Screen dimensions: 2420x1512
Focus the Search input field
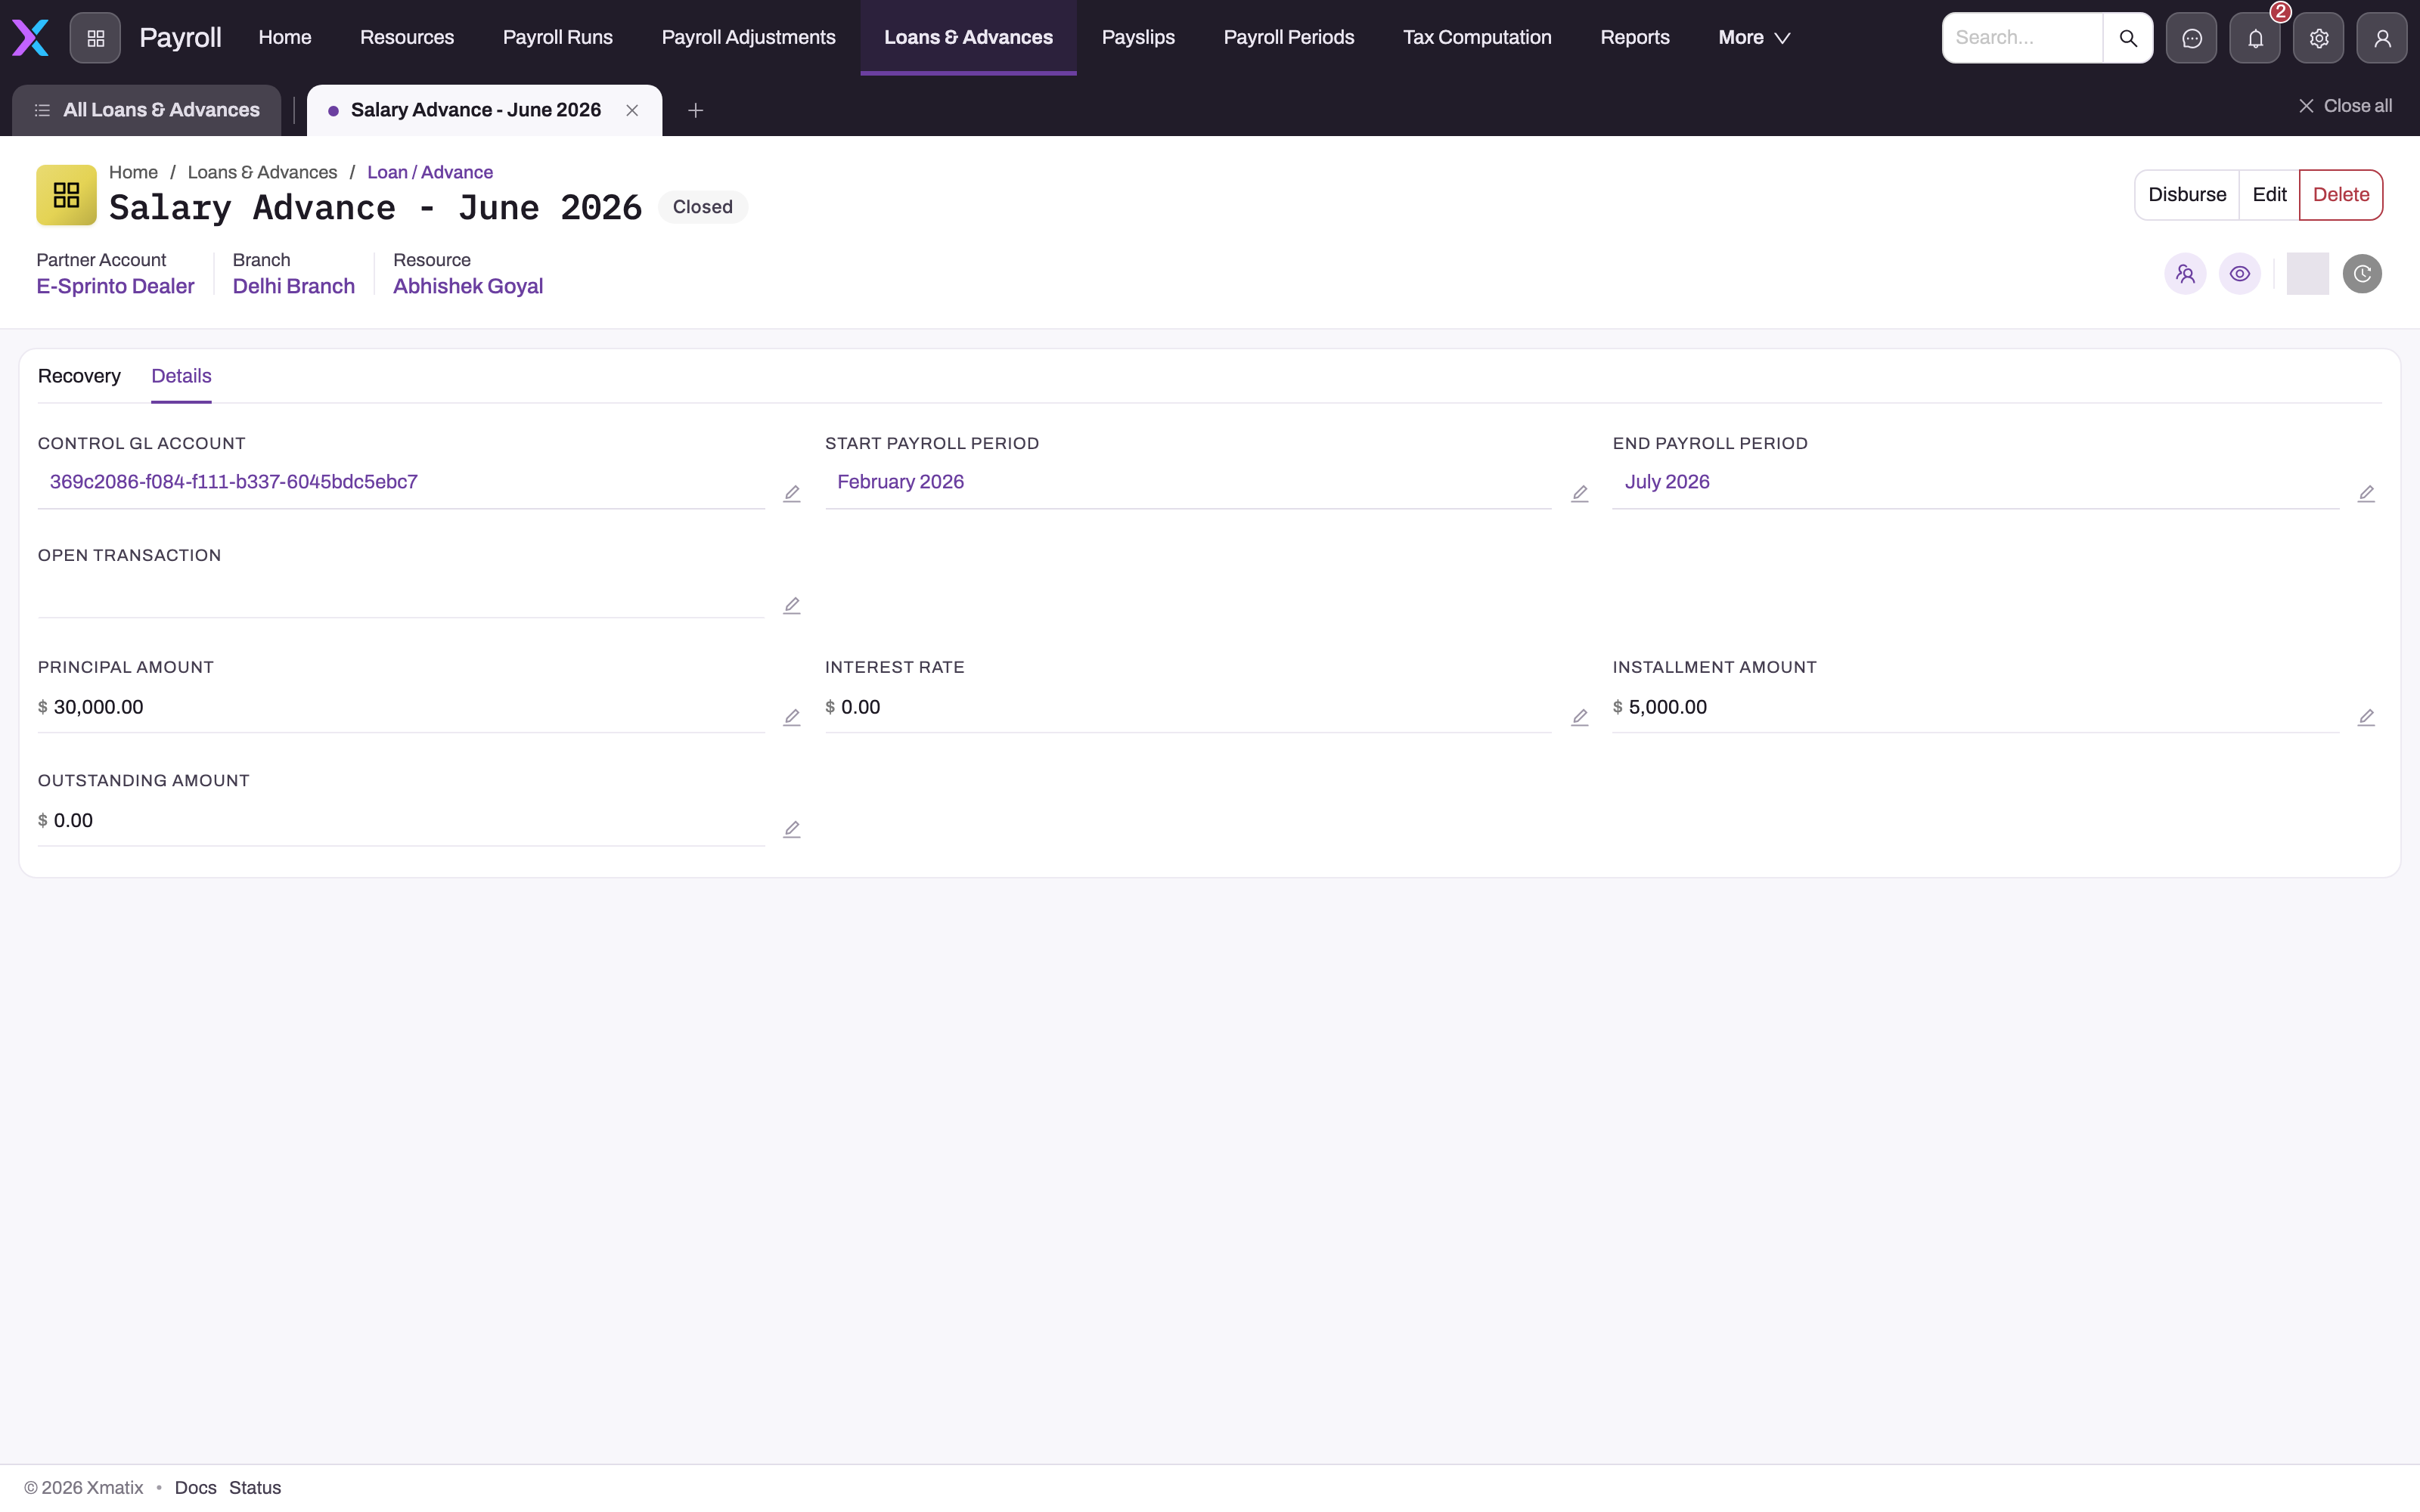coord(2022,38)
